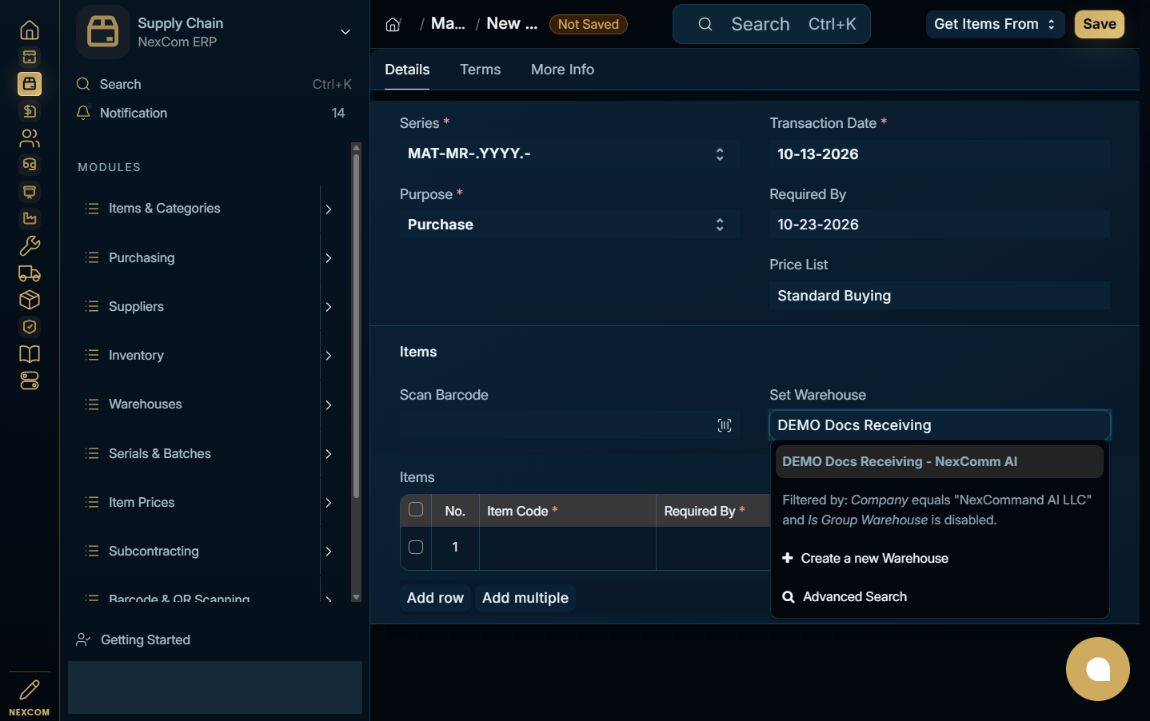Open the Supply Chain workspace switcher chevron
This screenshot has height=721, width=1150.
(345, 32)
